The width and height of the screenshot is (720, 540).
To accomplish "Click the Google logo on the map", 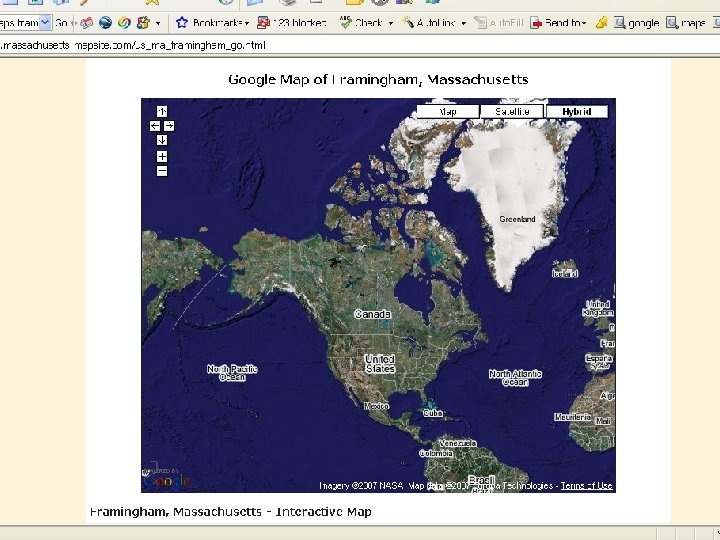I will (x=167, y=481).
